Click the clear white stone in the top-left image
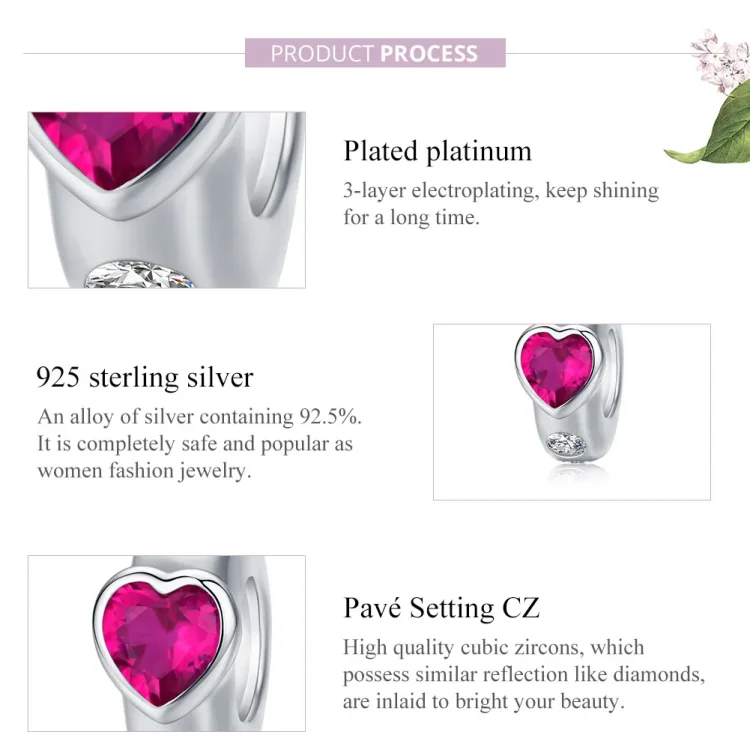Screen dimensions: 750x750 142,275
